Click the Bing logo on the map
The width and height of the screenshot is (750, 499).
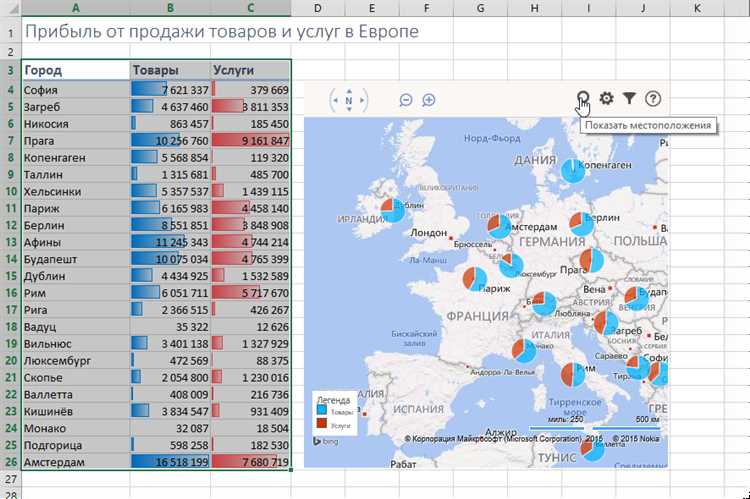pyautogui.click(x=325, y=442)
